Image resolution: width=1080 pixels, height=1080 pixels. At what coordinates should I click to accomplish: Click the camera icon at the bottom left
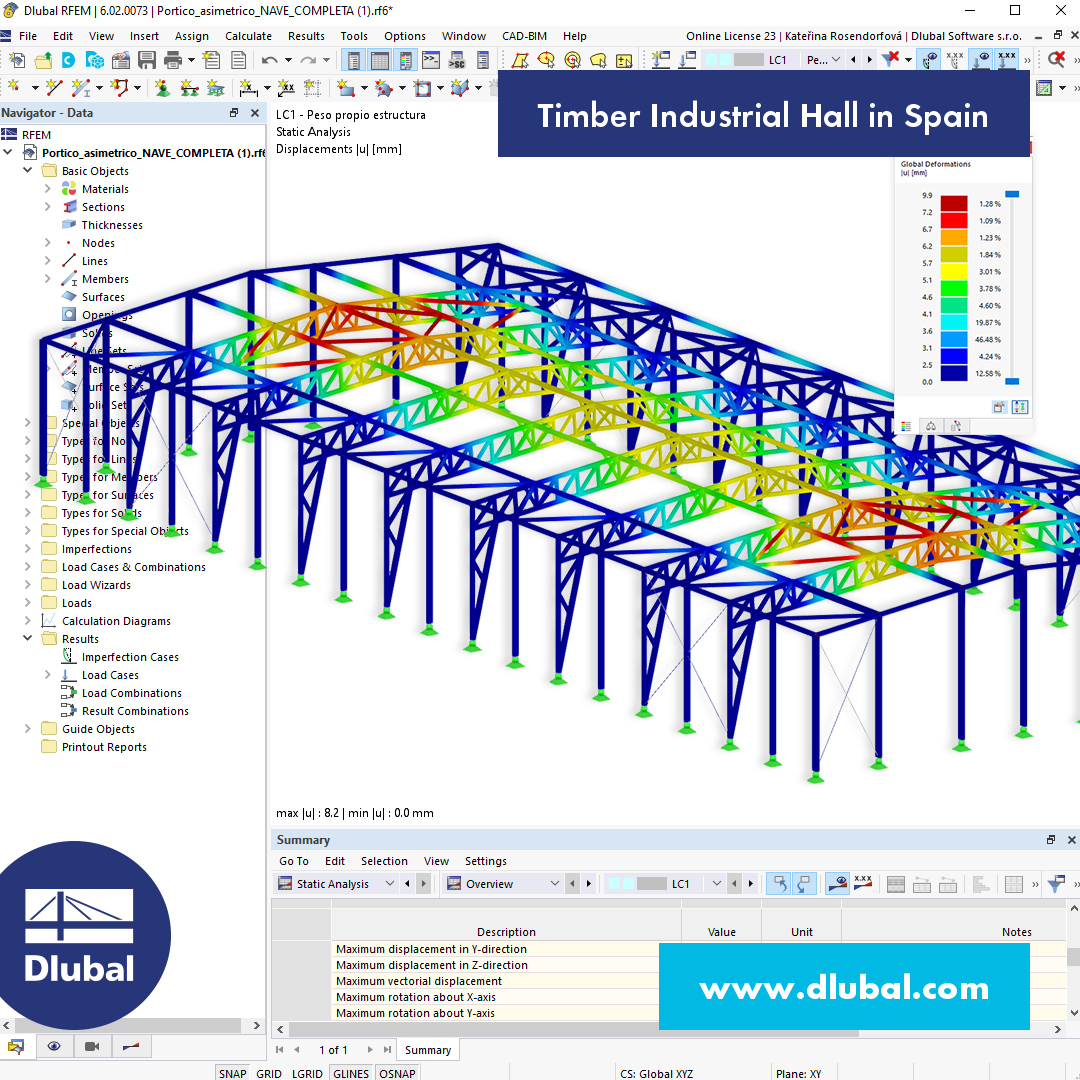tap(91, 1046)
